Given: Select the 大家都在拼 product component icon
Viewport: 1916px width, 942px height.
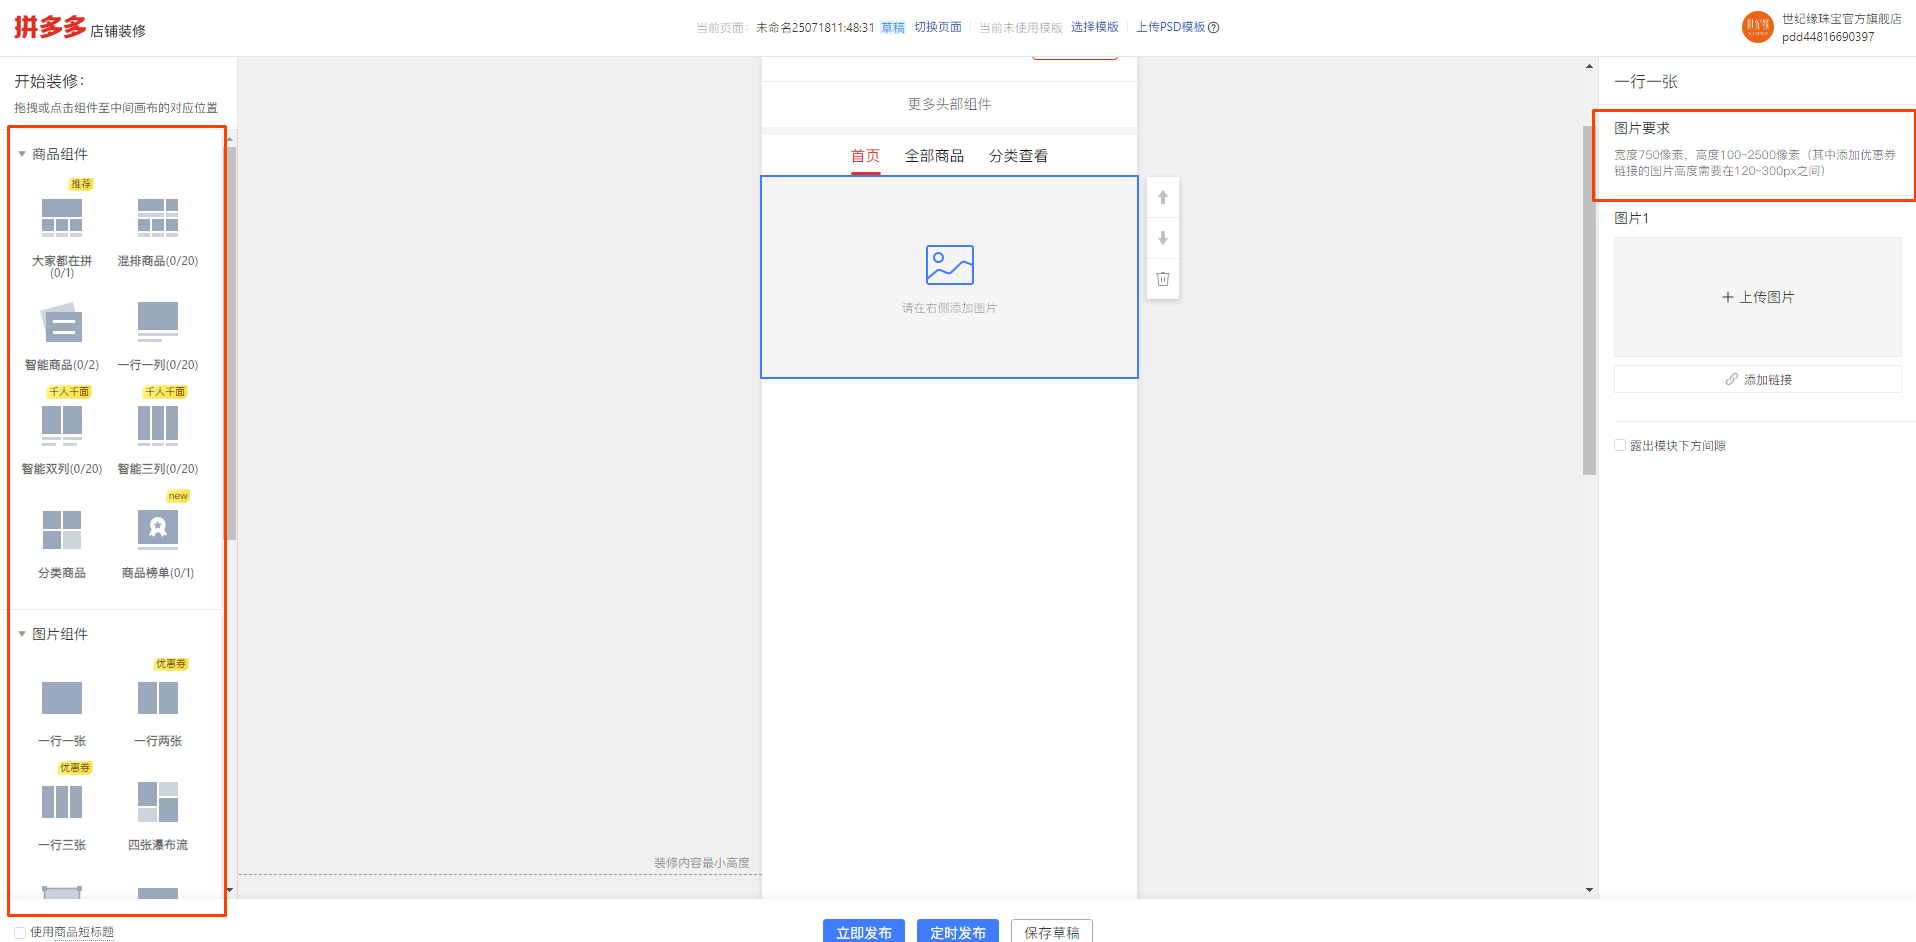Looking at the screenshot, I should pyautogui.click(x=62, y=218).
